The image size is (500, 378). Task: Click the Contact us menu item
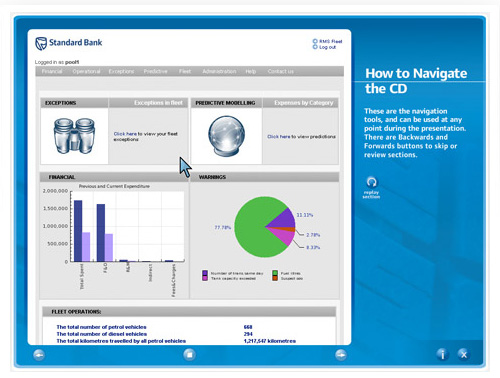281,71
